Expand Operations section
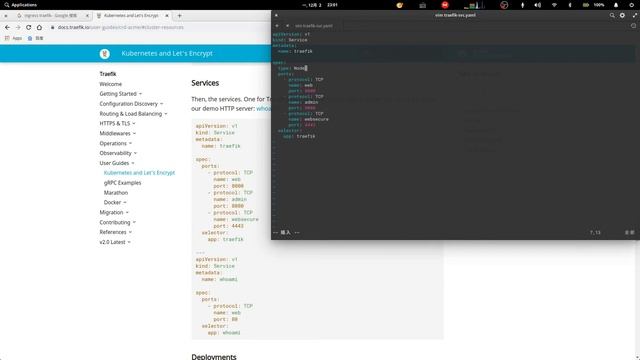 pos(116,143)
